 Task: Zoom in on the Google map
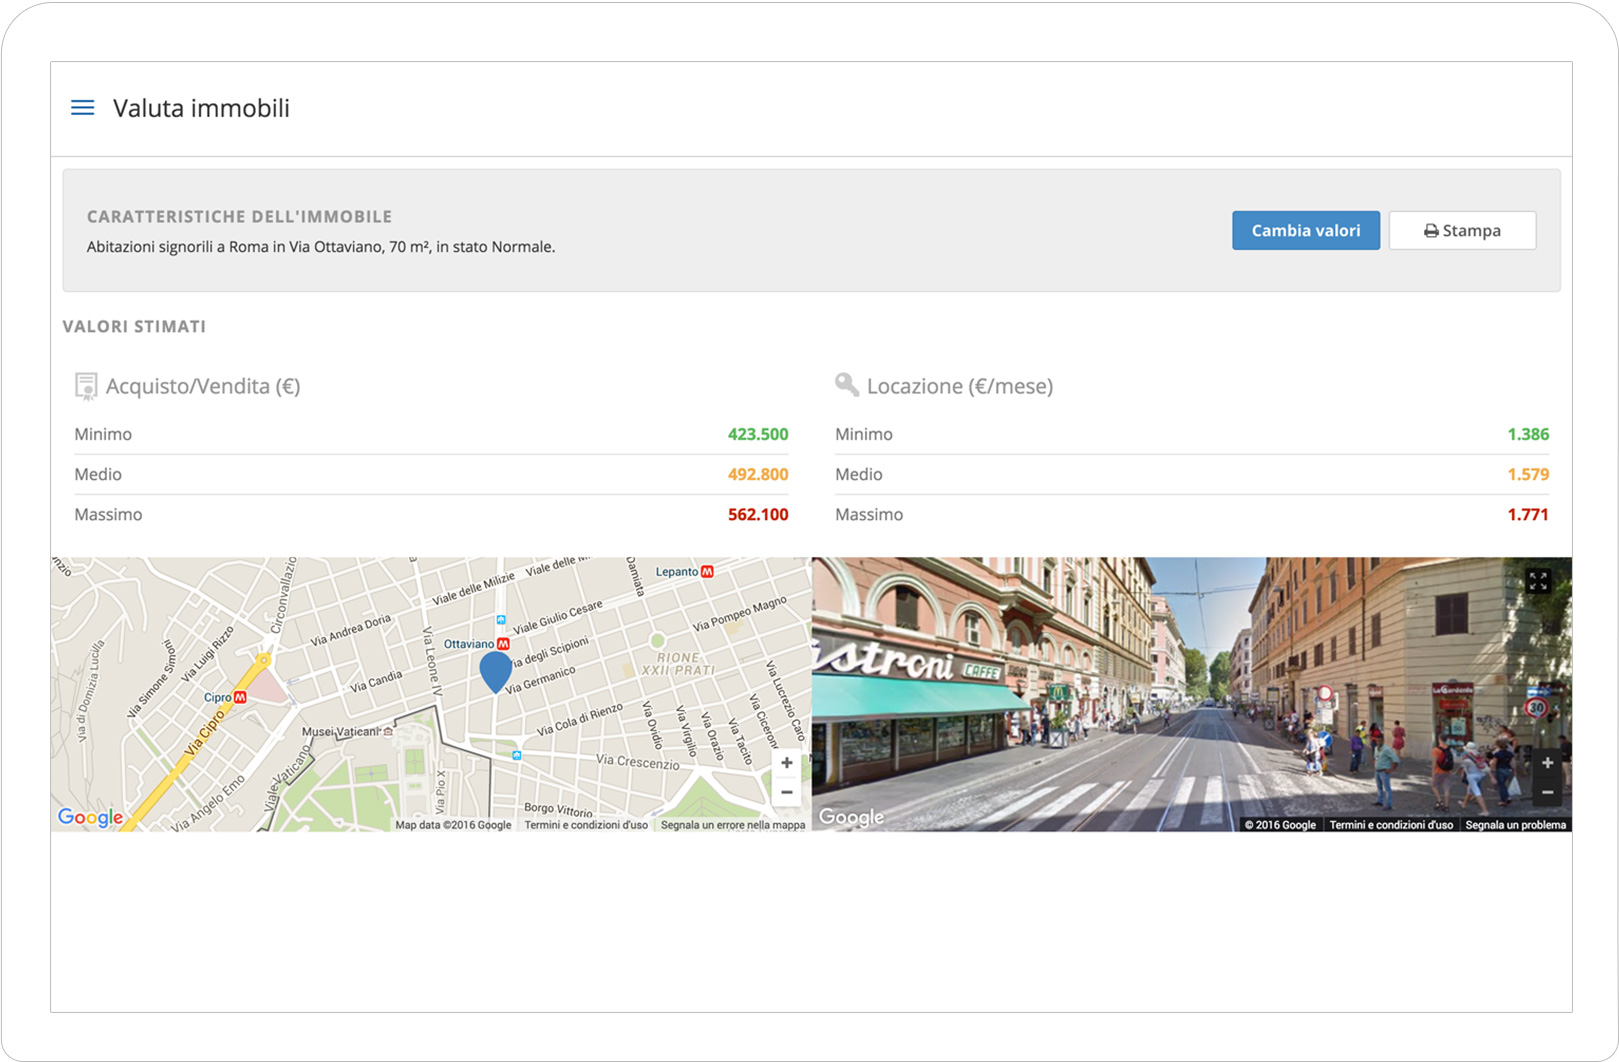(x=787, y=763)
